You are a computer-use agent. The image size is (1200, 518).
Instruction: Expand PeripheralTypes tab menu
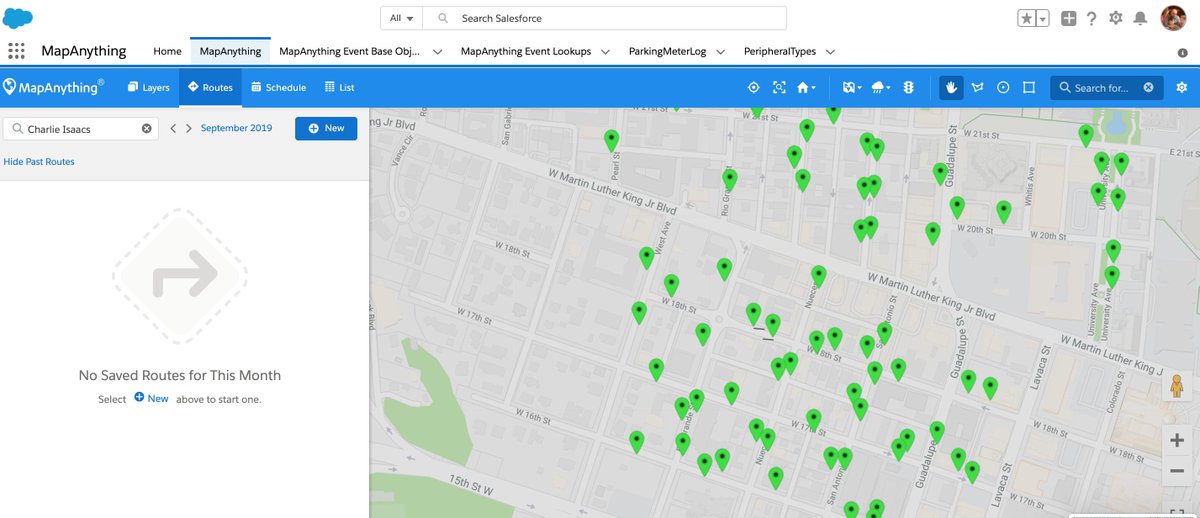click(x=830, y=52)
